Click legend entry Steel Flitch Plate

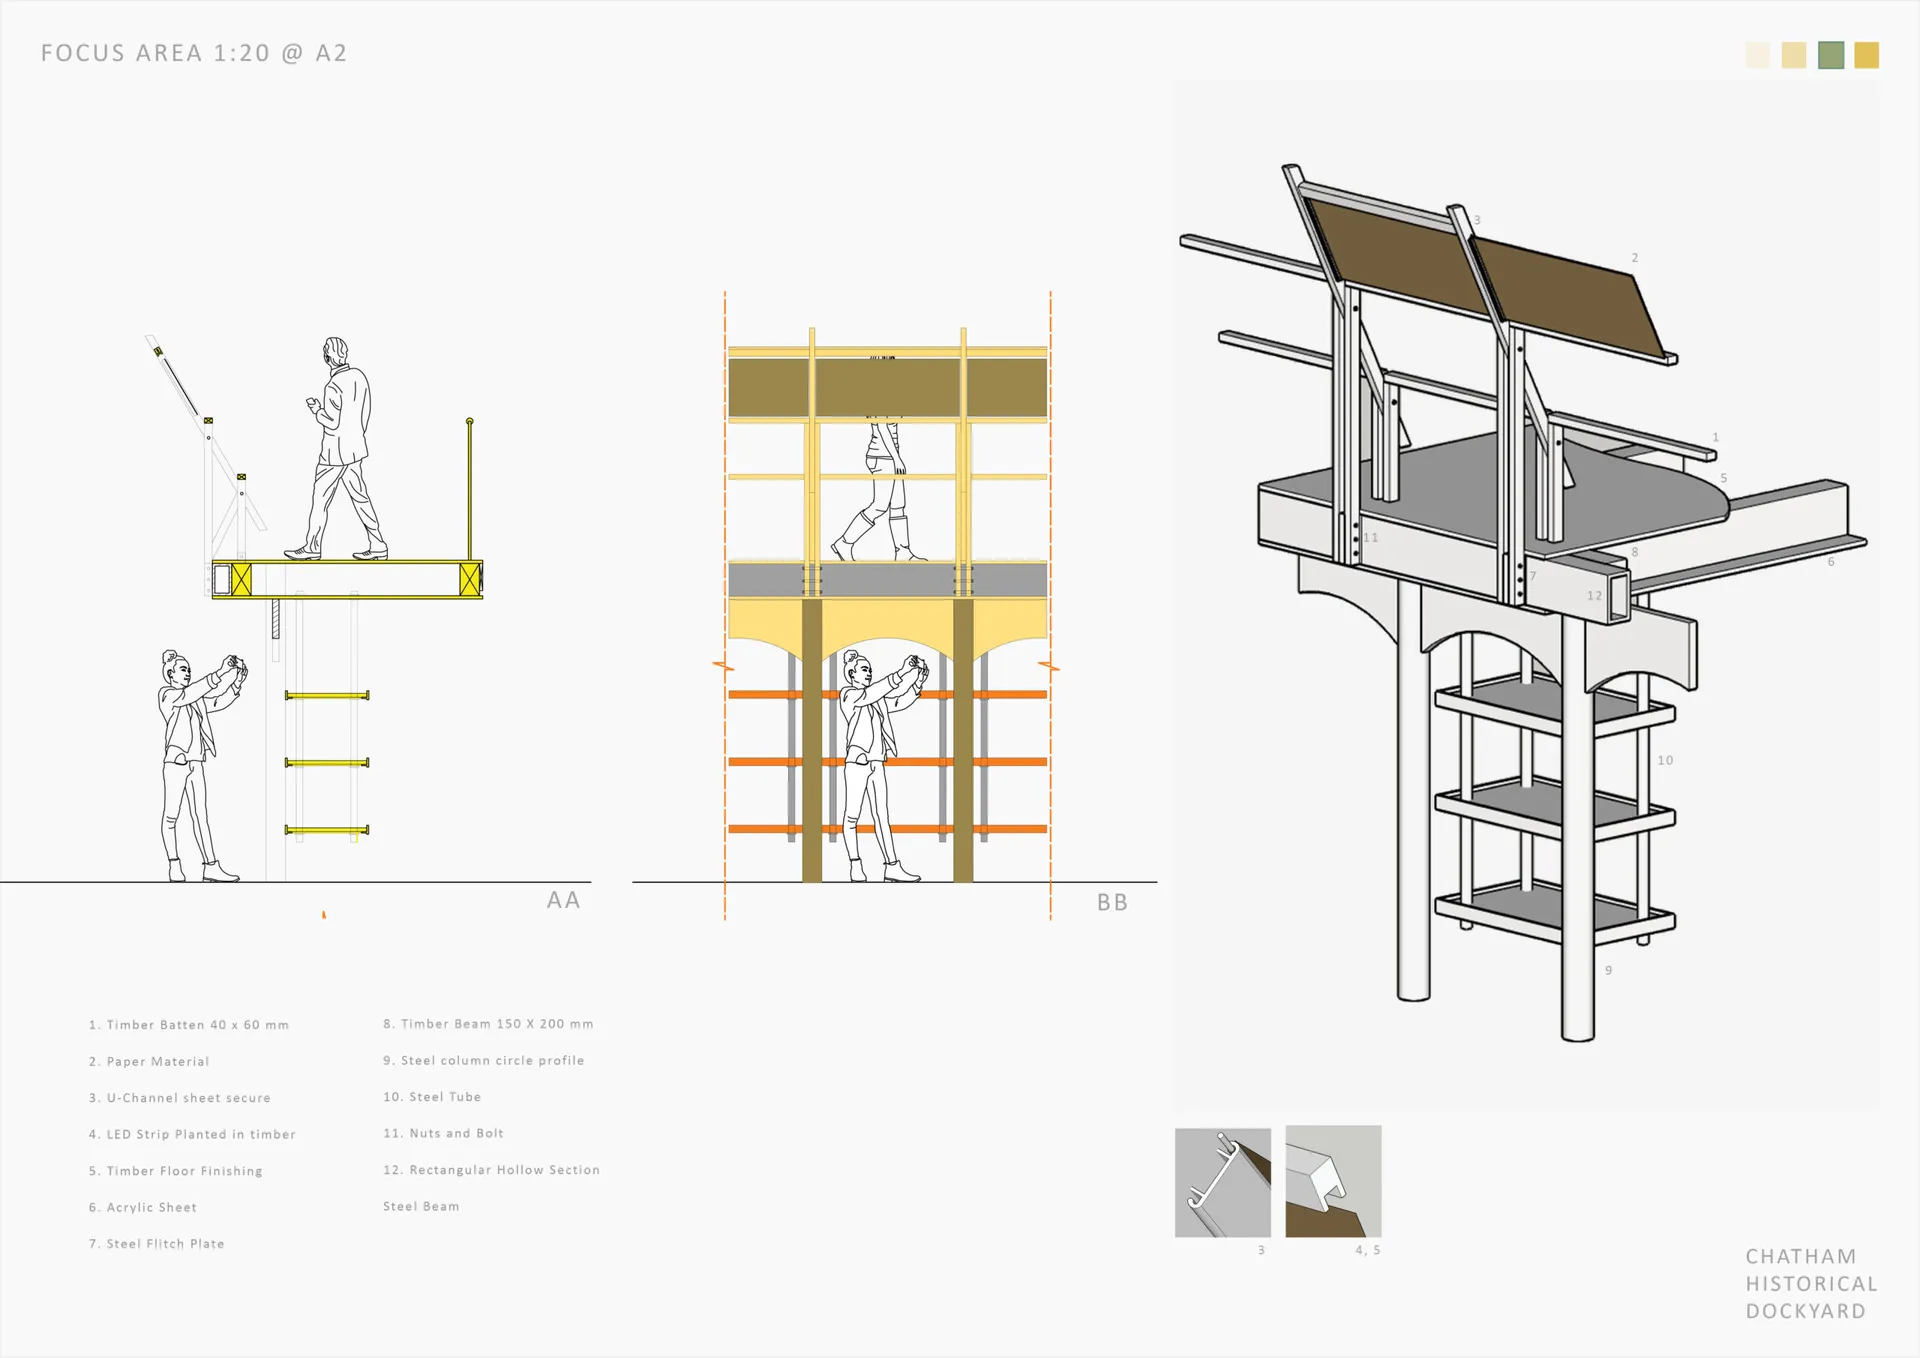click(x=157, y=1244)
